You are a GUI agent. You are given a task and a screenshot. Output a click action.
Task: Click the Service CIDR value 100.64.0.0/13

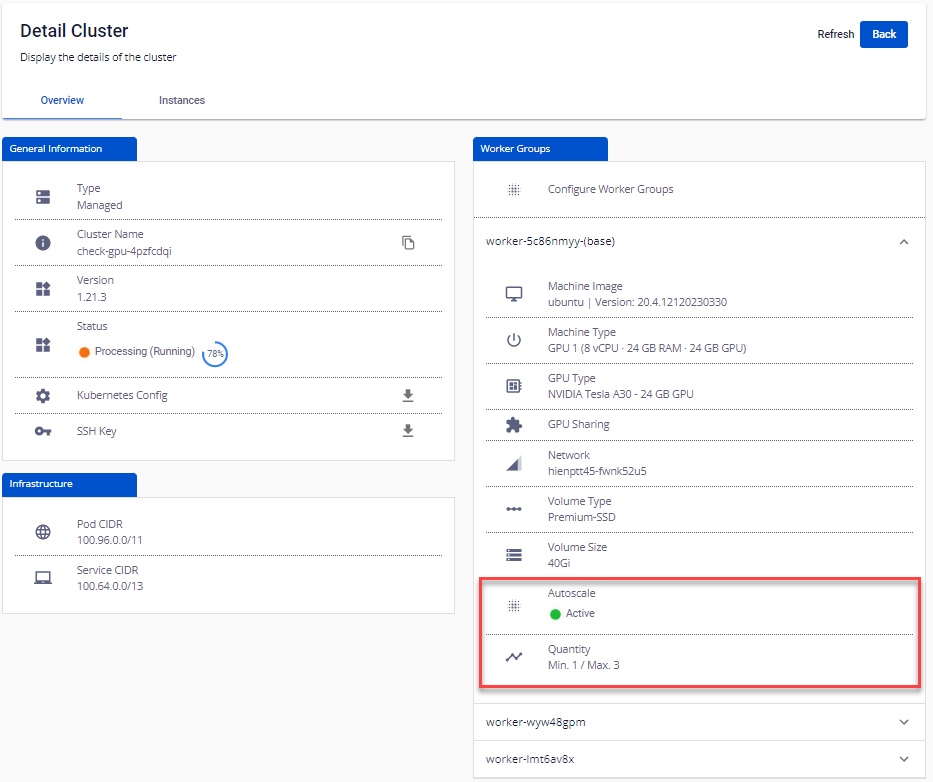(x=110, y=586)
